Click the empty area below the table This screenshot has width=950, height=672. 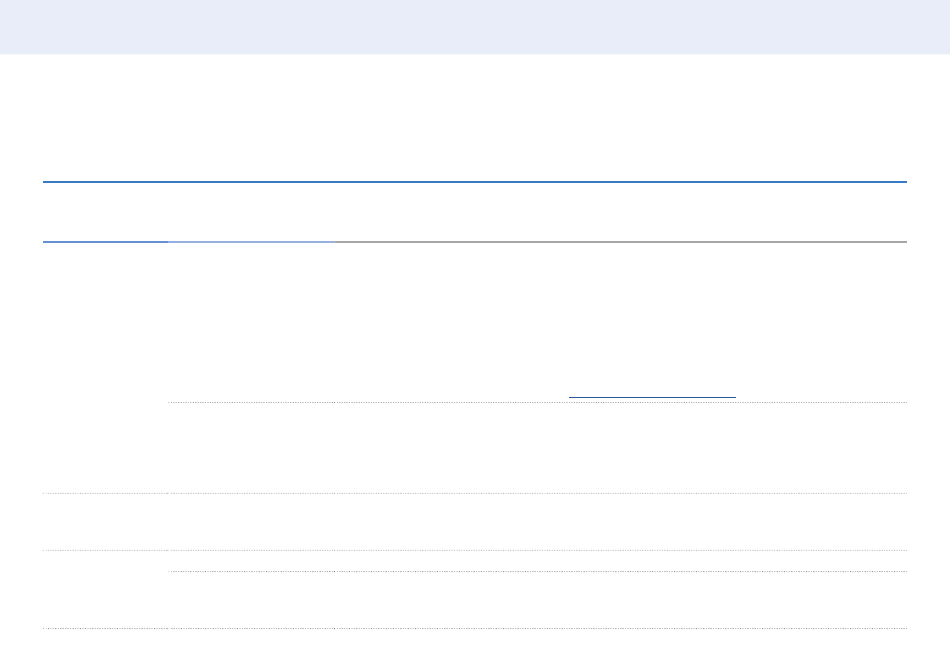point(475,651)
